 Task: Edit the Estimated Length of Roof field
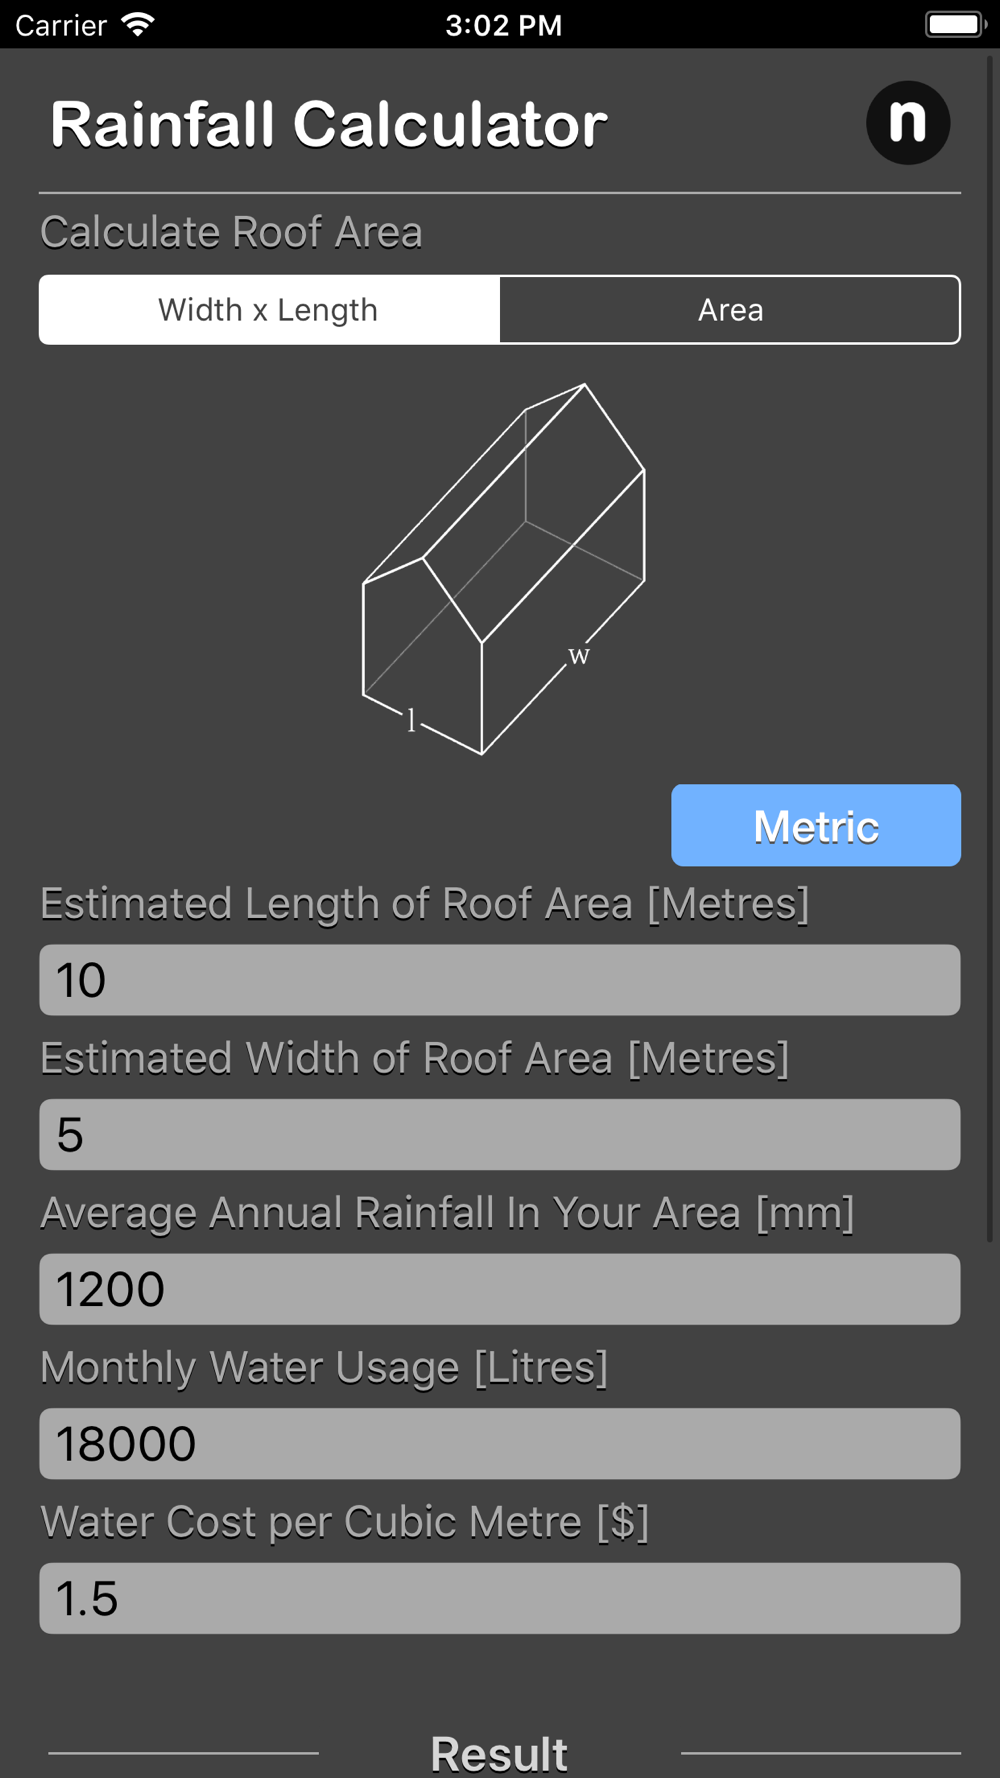[500, 980]
